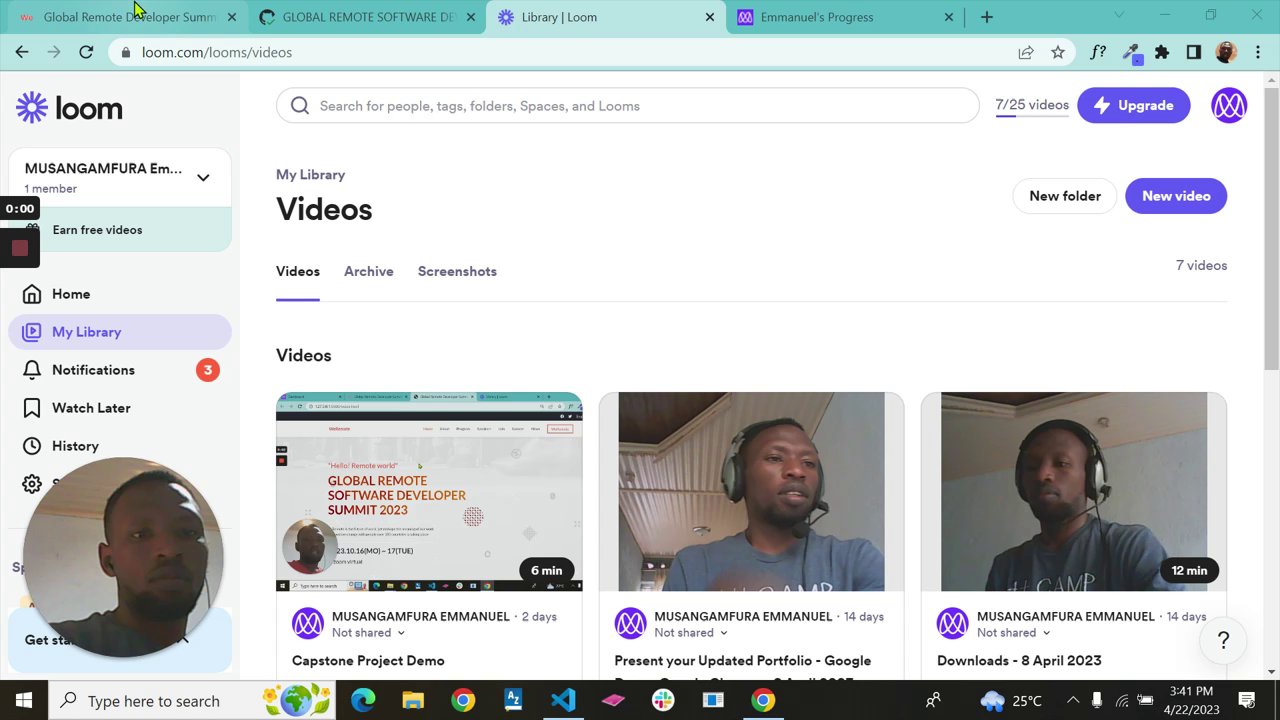The width and height of the screenshot is (1280, 720).
Task: Click the 7/25 videos usage indicator
Action: [x=1032, y=106]
